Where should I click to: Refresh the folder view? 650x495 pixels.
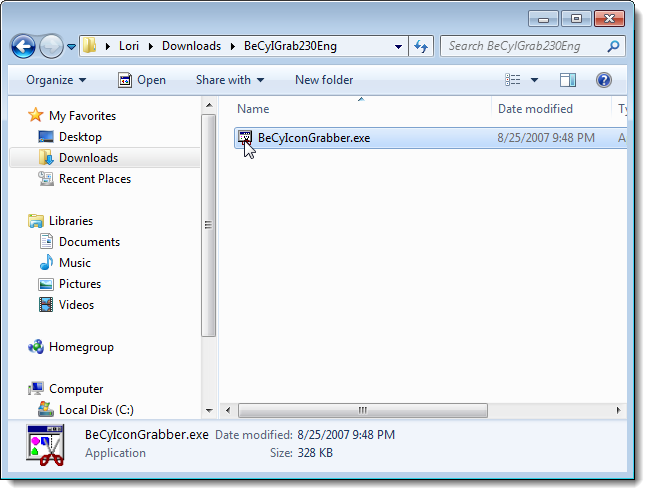point(421,46)
